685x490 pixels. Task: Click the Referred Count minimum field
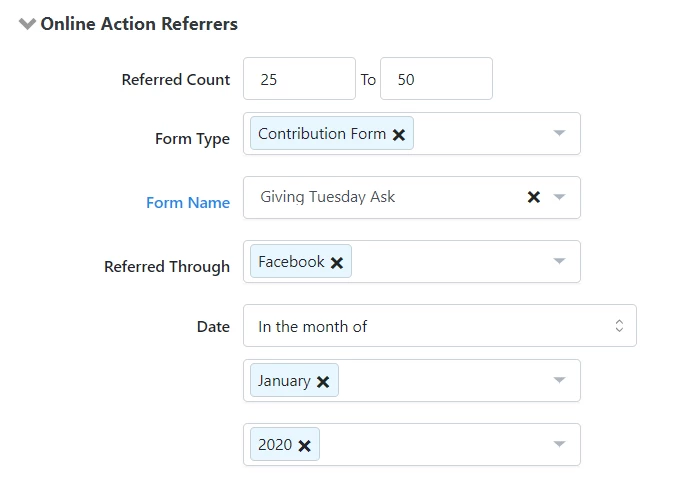pos(299,79)
